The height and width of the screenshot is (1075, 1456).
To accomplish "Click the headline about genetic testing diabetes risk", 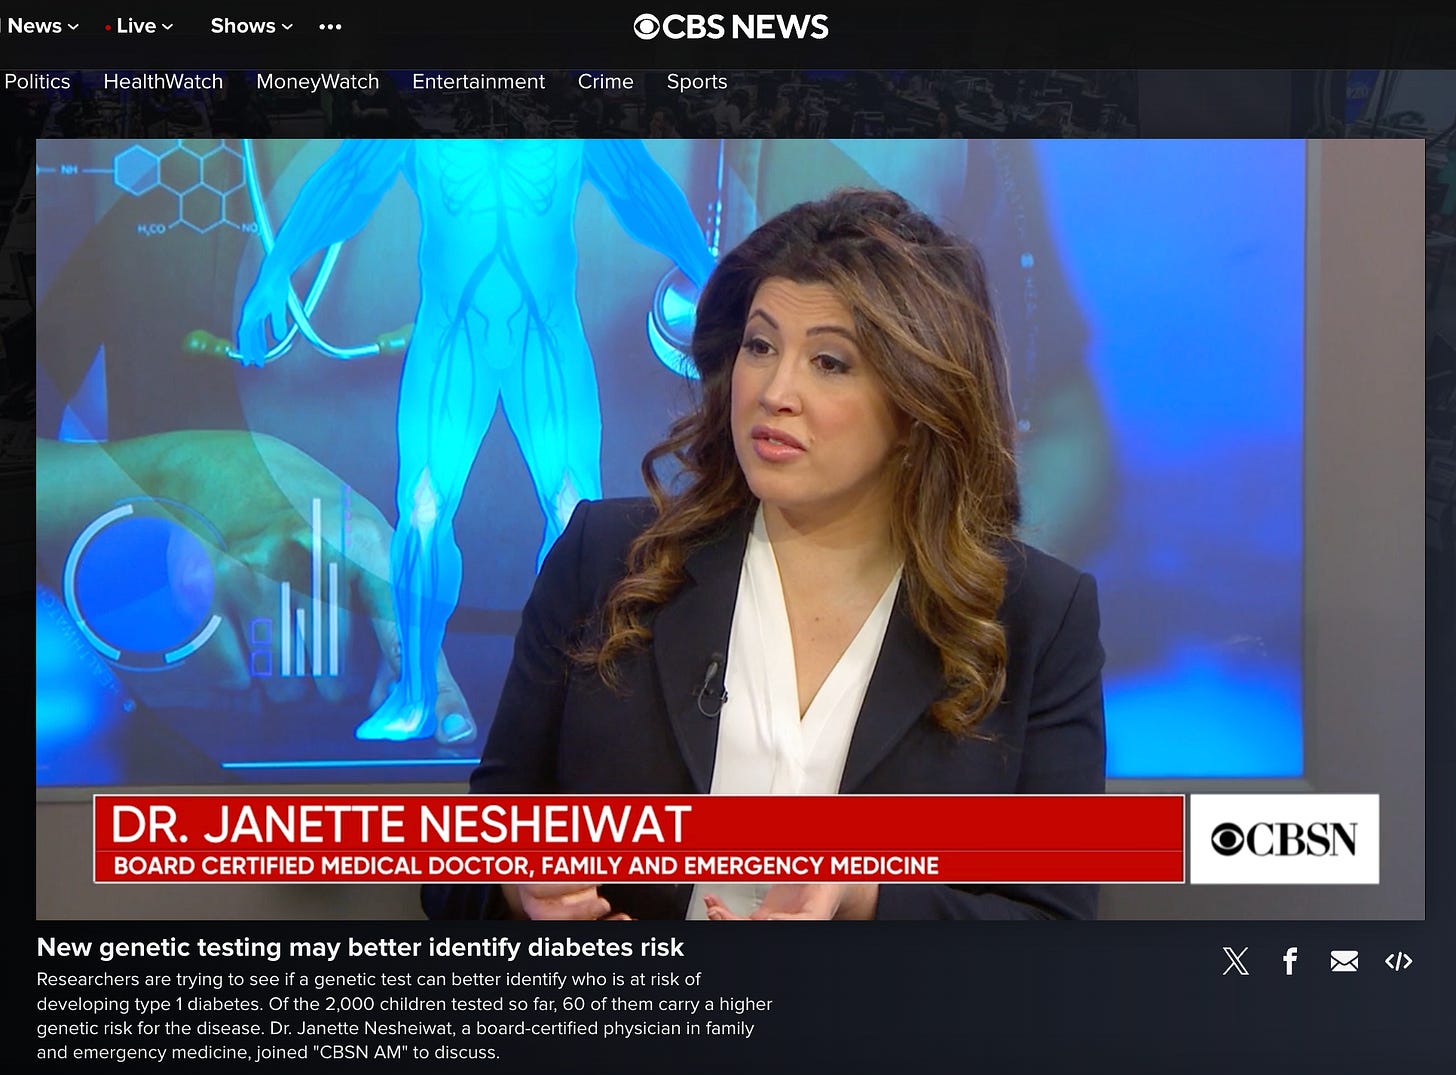I will pos(360,947).
